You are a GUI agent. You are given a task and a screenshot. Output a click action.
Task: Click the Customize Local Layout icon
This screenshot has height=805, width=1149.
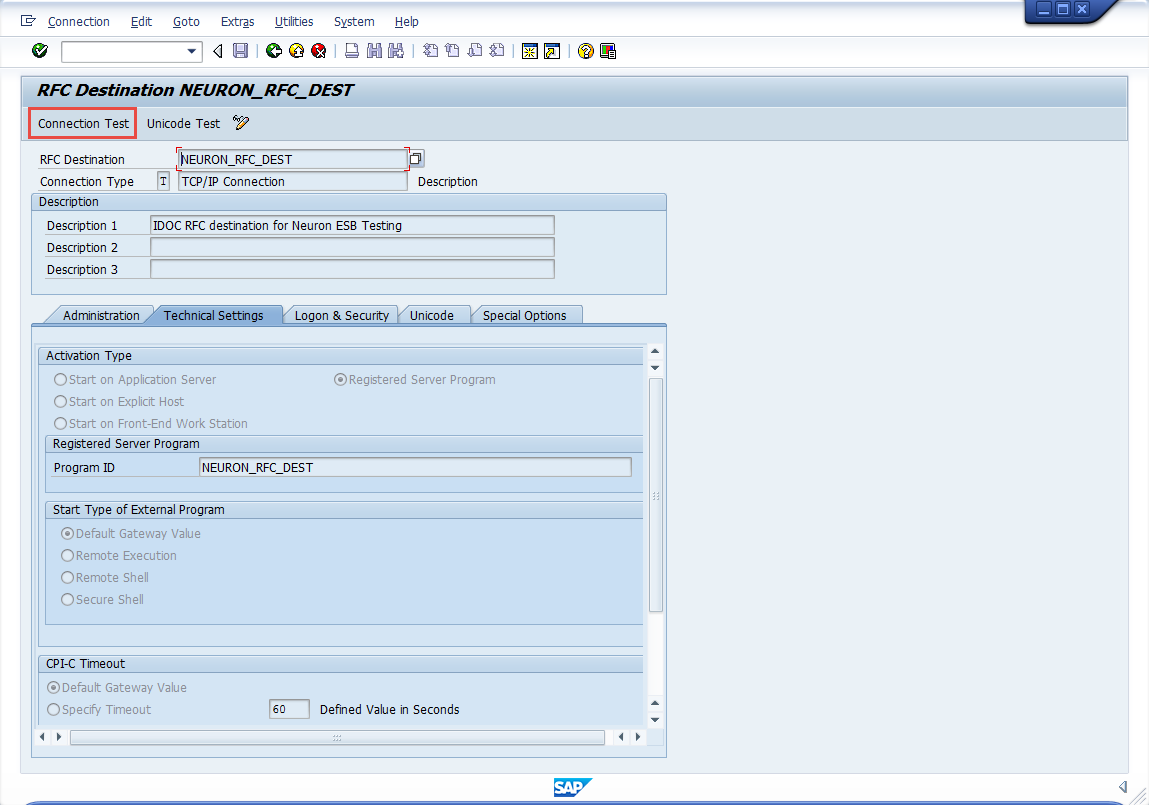[x=607, y=51]
